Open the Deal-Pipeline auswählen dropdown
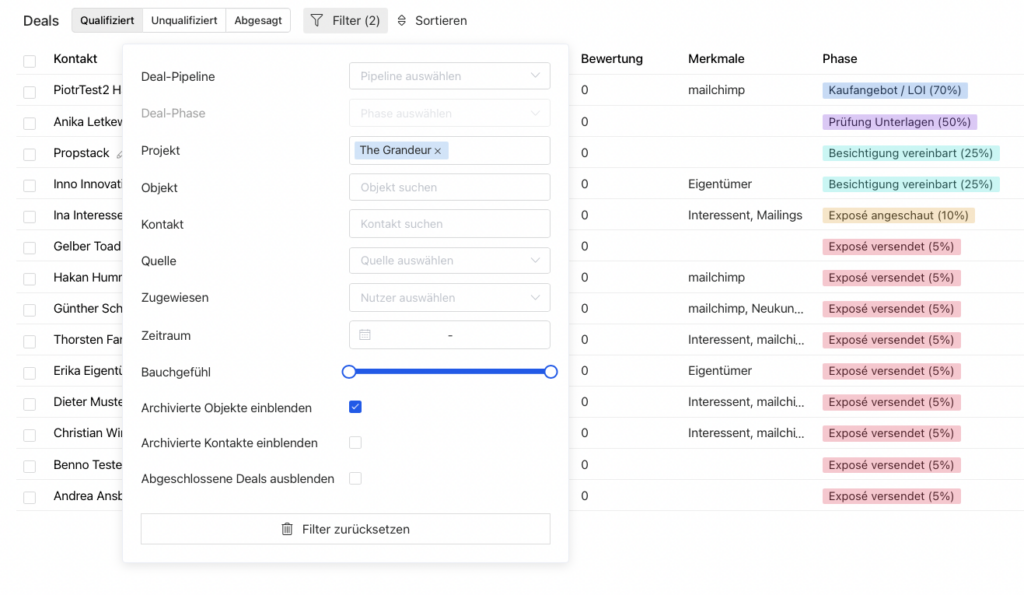The image size is (1024, 595). click(x=449, y=75)
